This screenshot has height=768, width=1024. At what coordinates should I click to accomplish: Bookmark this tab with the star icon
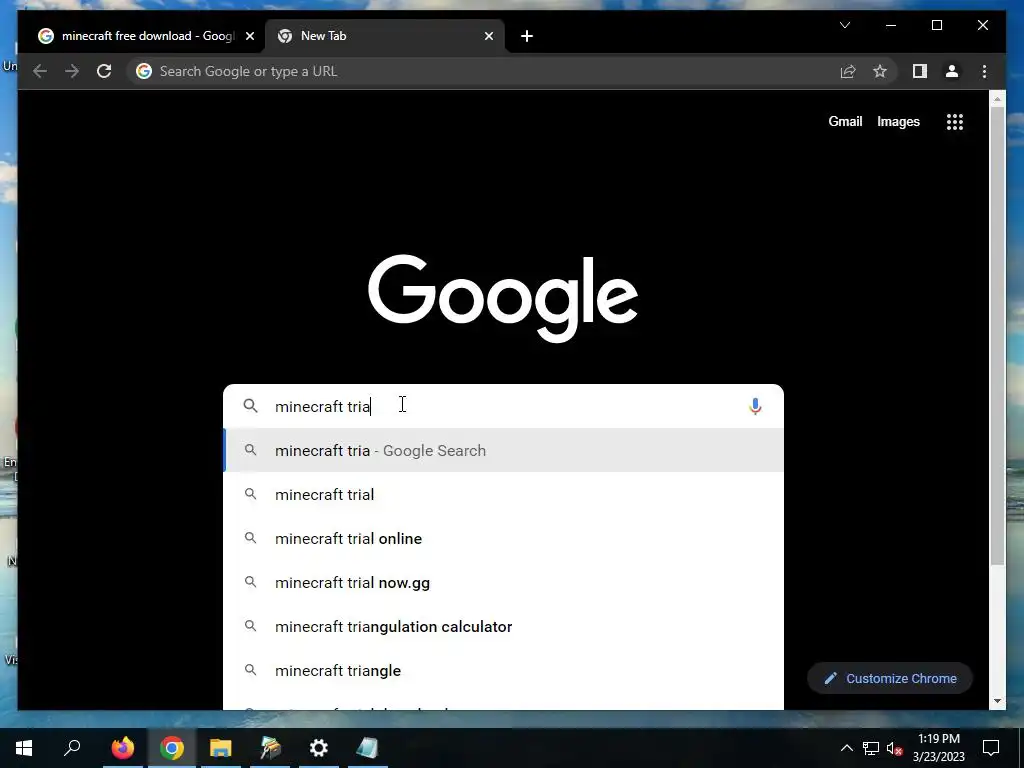[x=880, y=71]
